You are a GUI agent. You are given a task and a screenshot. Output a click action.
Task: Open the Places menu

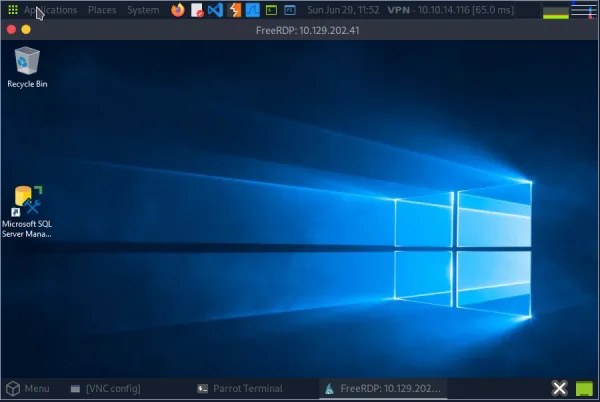pos(102,10)
